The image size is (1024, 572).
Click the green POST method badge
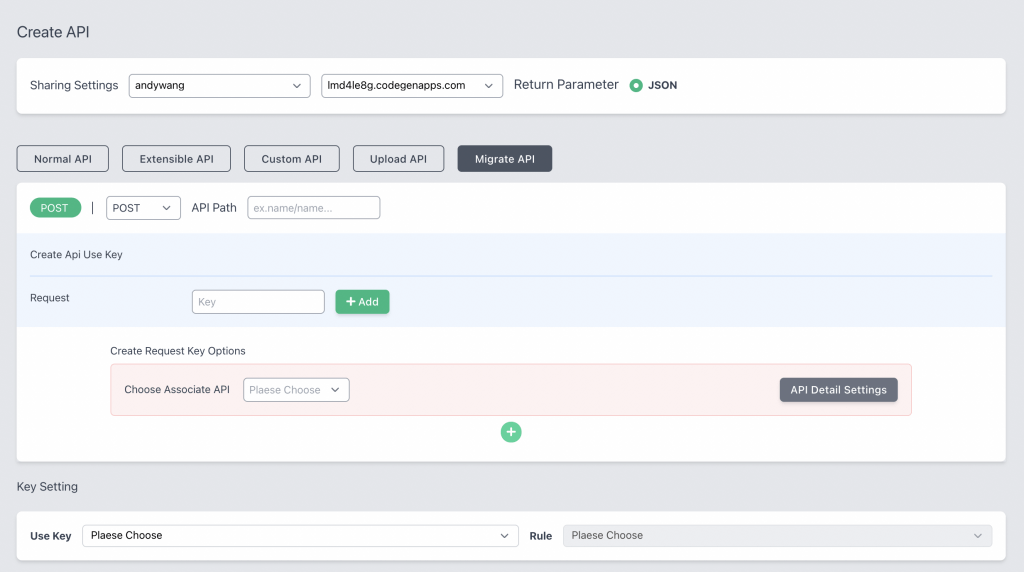coord(55,208)
